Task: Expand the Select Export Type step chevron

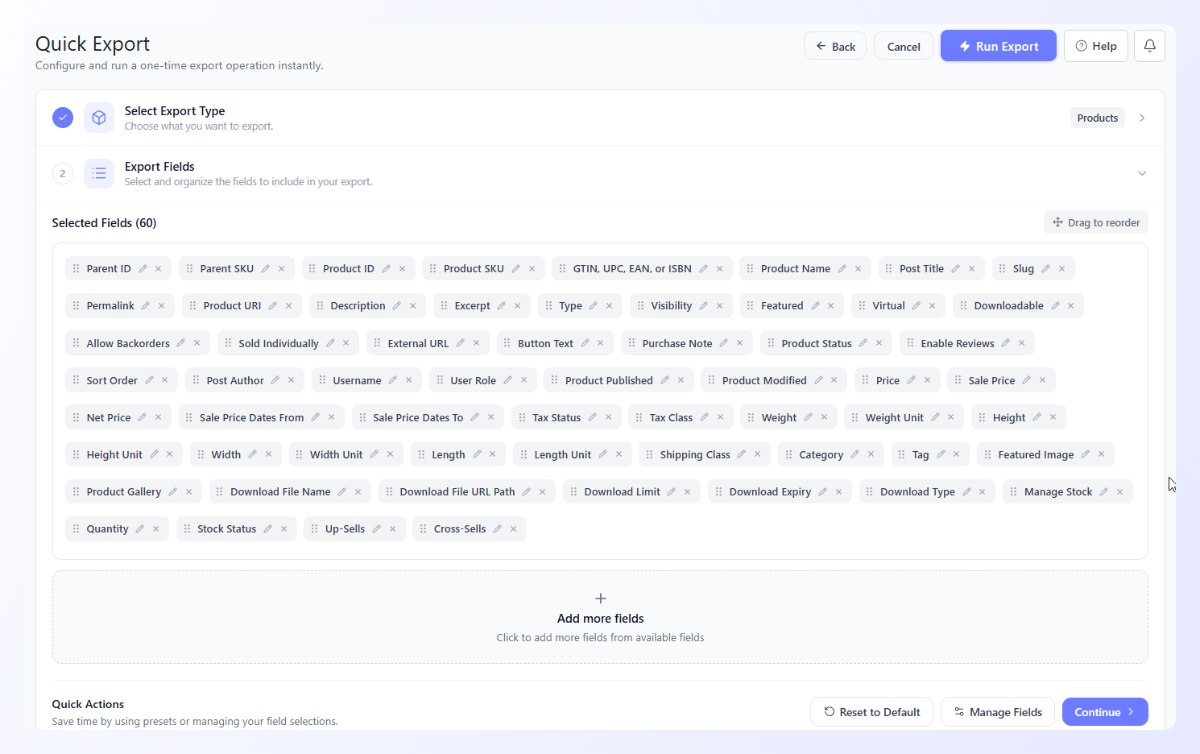Action: tap(1142, 118)
